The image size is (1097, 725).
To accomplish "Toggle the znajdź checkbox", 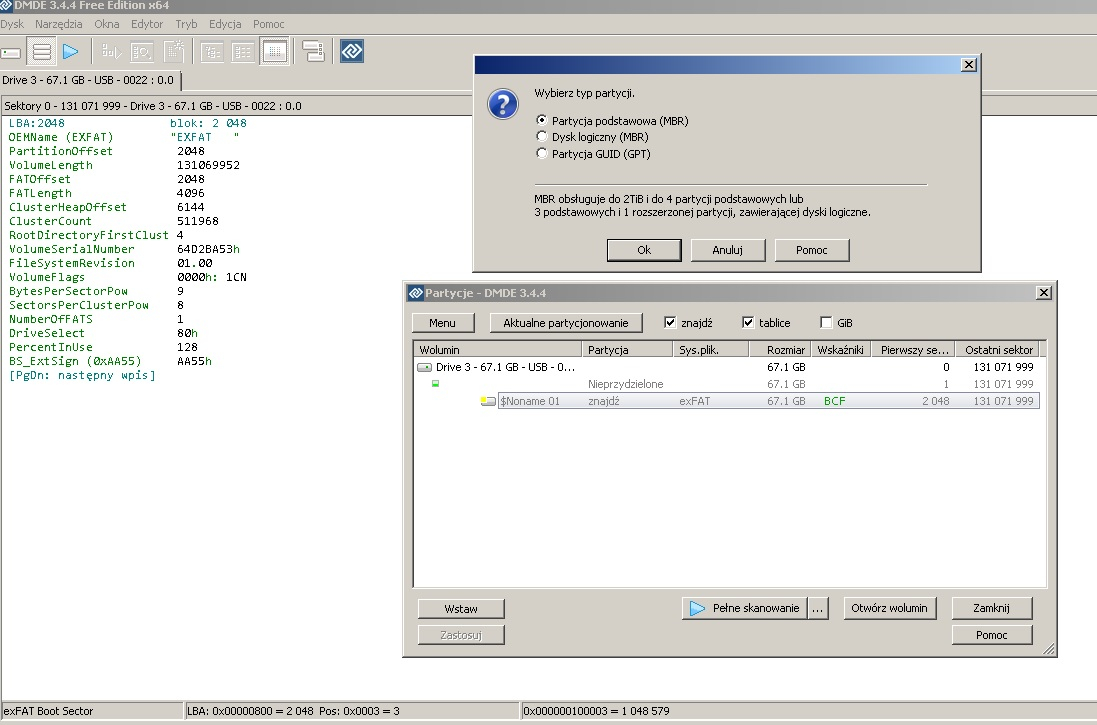I will coord(670,323).
